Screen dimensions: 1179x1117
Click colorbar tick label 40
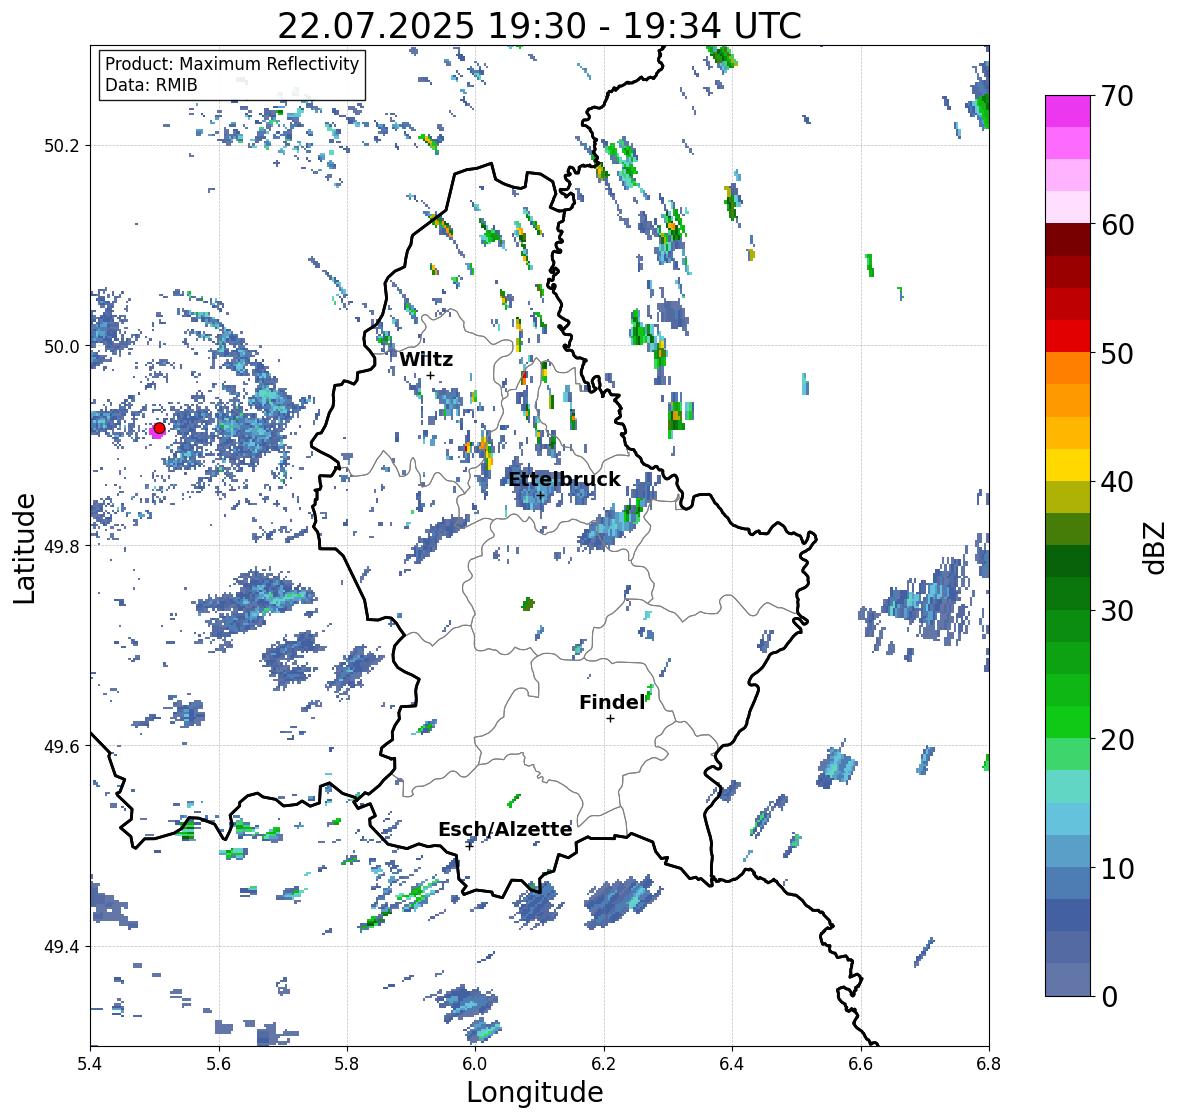pos(1117,482)
